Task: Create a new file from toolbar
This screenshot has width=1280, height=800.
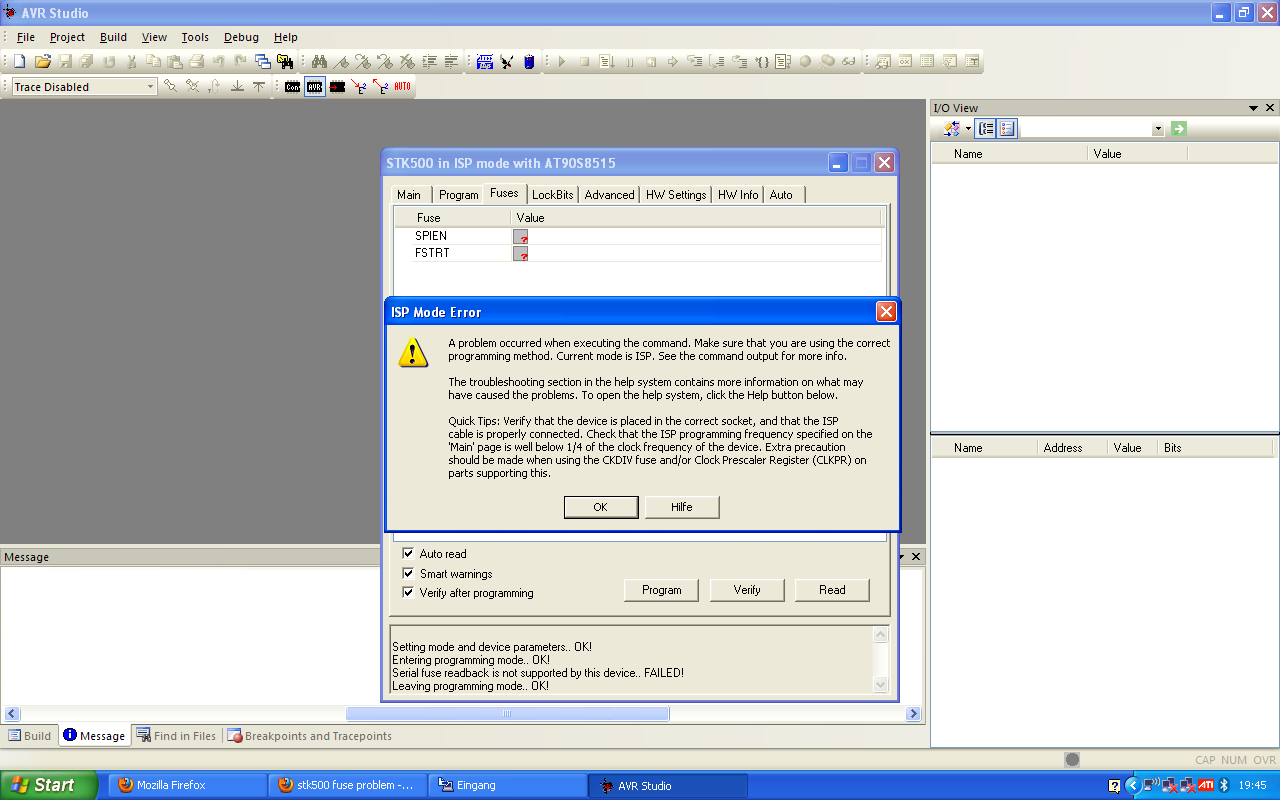Action: [19, 62]
